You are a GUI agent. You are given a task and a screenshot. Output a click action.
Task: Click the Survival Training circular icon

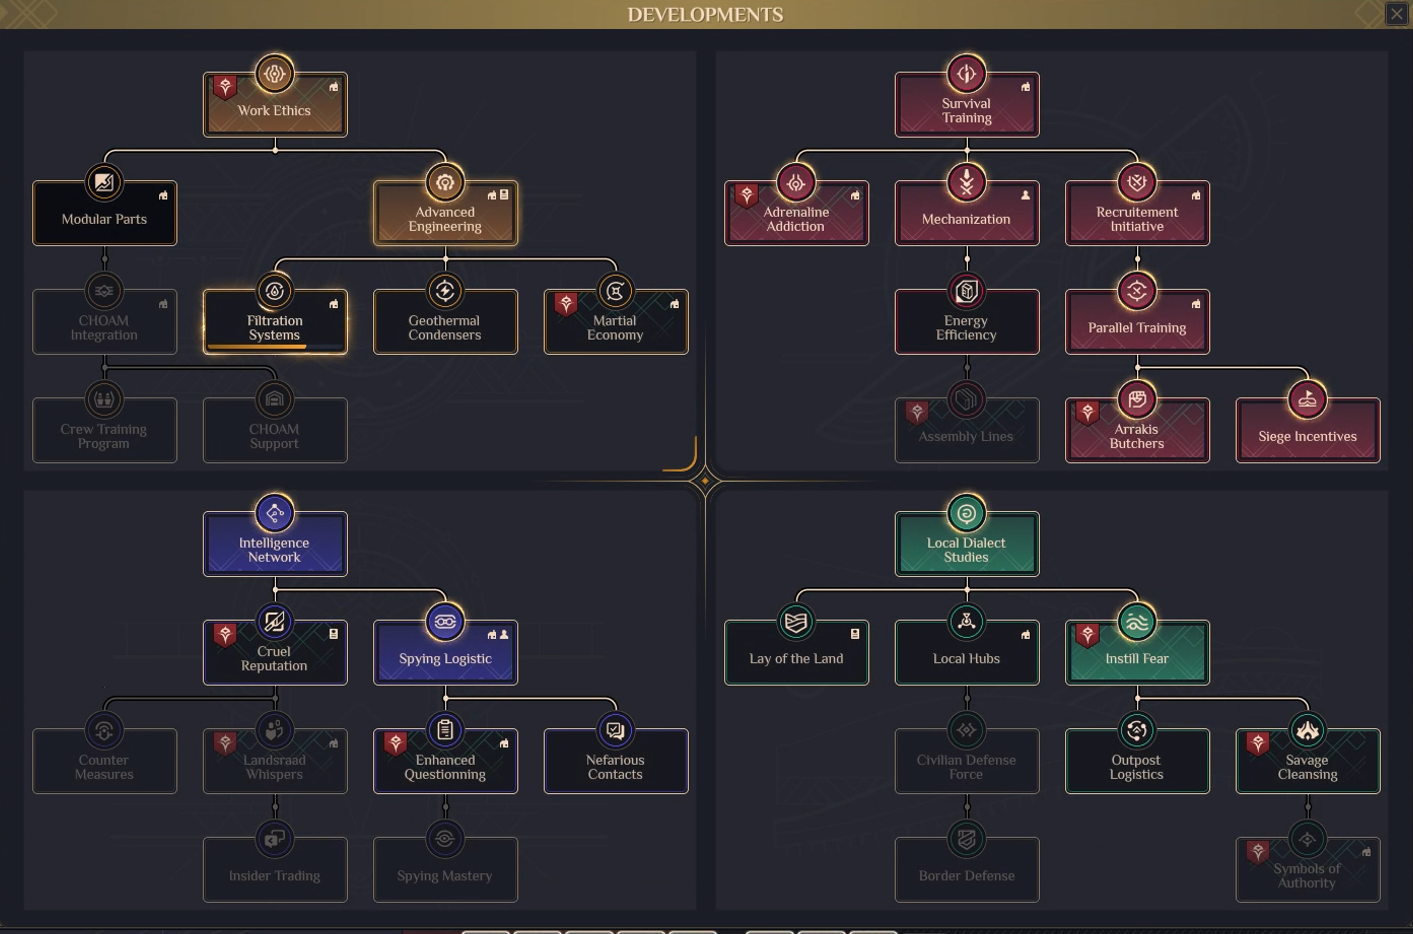click(966, 72)
